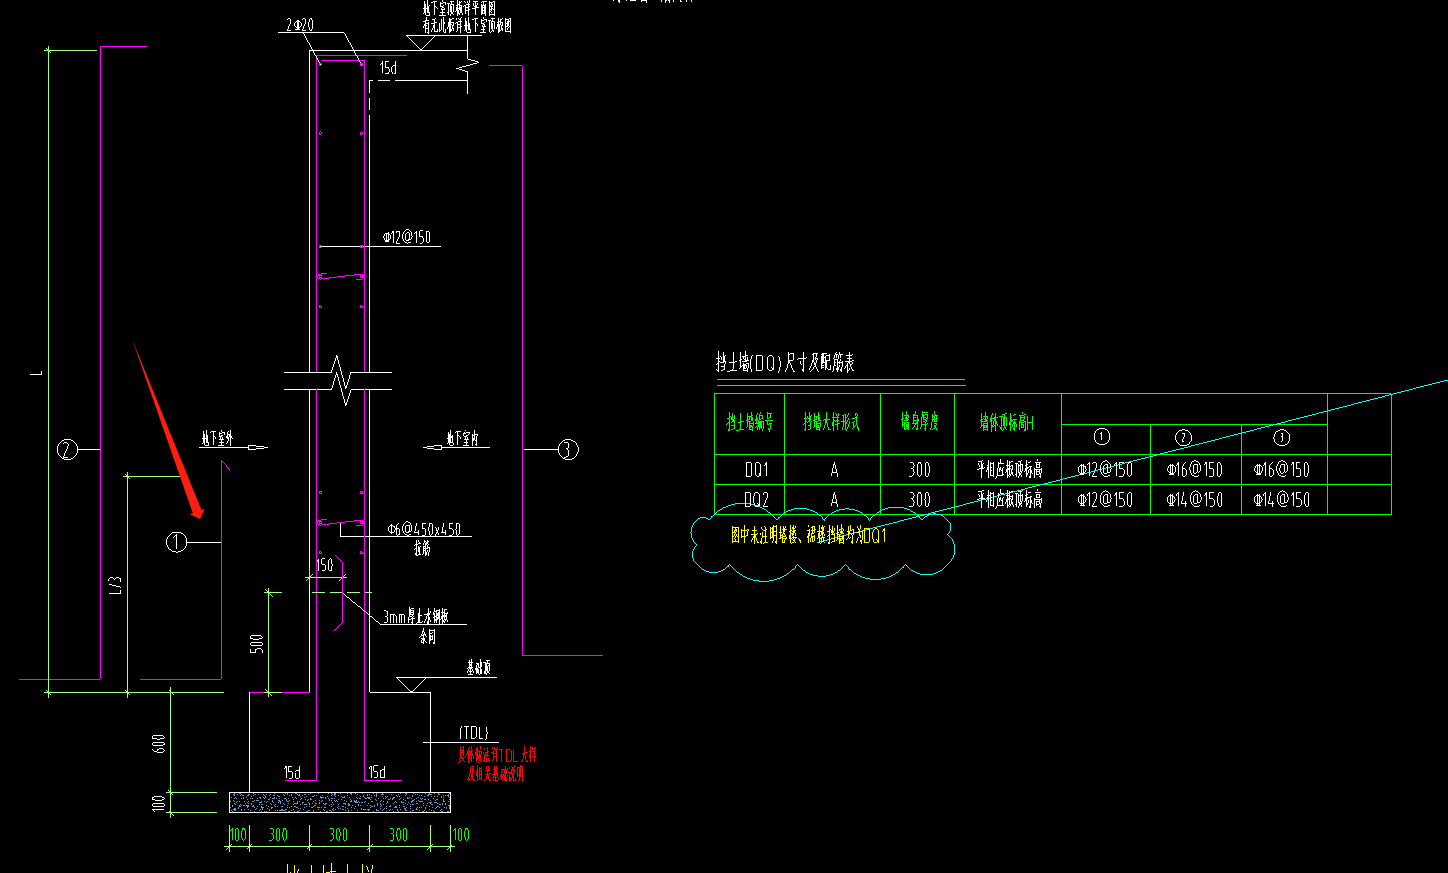Viewport: 1448px width, 873px height.
Task: Select the first Φ16@150 cell in DQ1 row
Action: 1195,470
